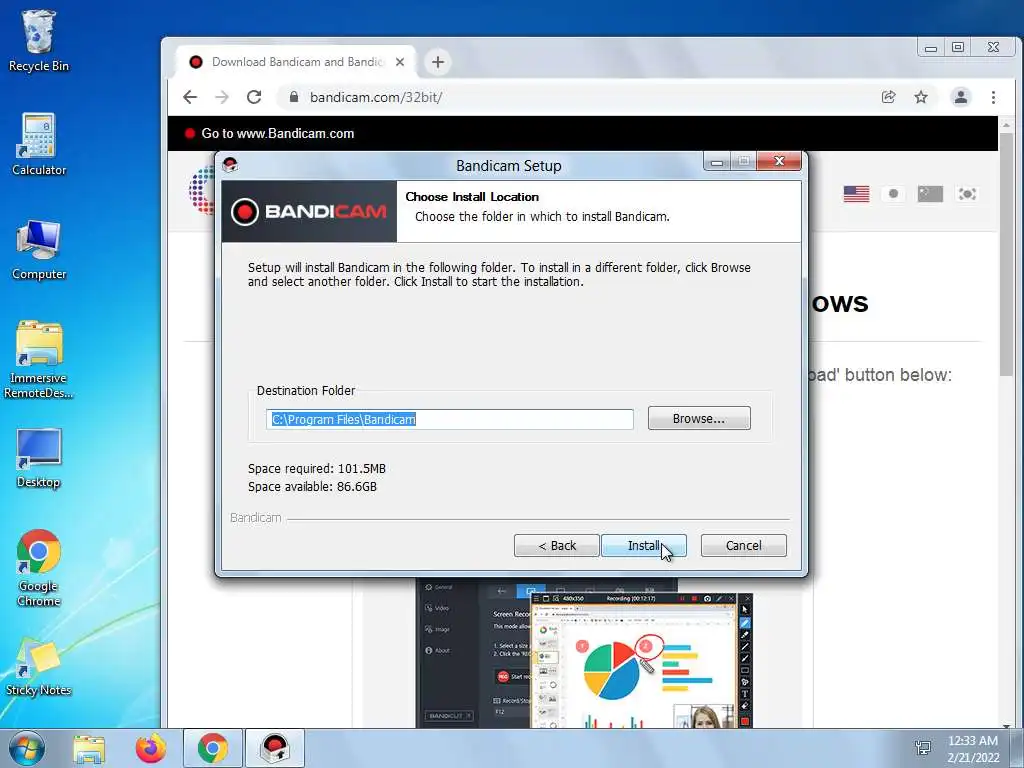Image resolution: width=1024 pixels, height=768 pixels.
Task: Open File Explorer from the taskbar
Action: [89, 748]
